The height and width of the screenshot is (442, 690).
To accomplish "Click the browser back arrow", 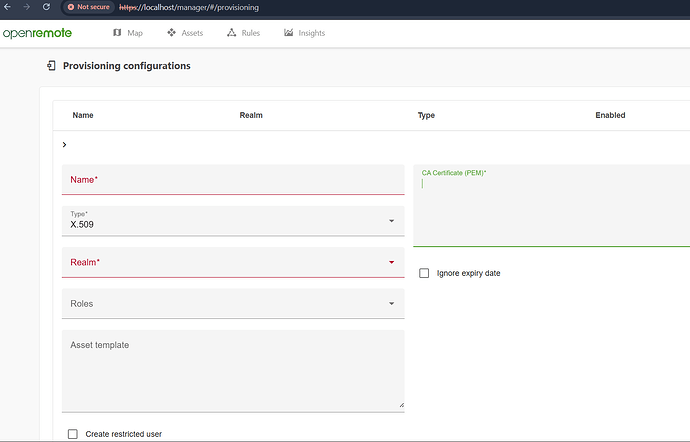I will [9, 7].
